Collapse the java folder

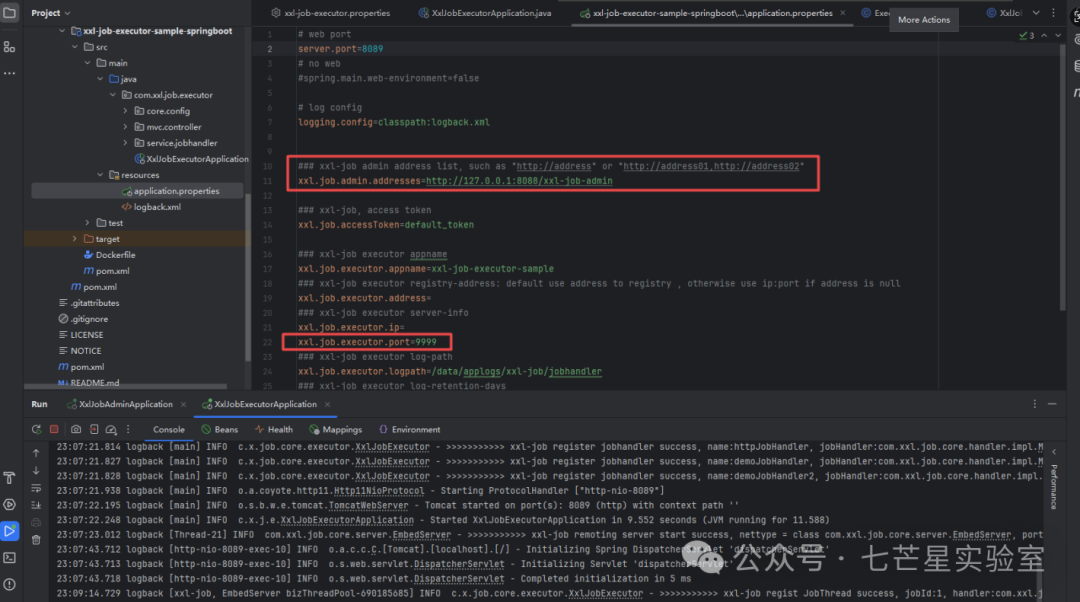[x=100, y=79]
